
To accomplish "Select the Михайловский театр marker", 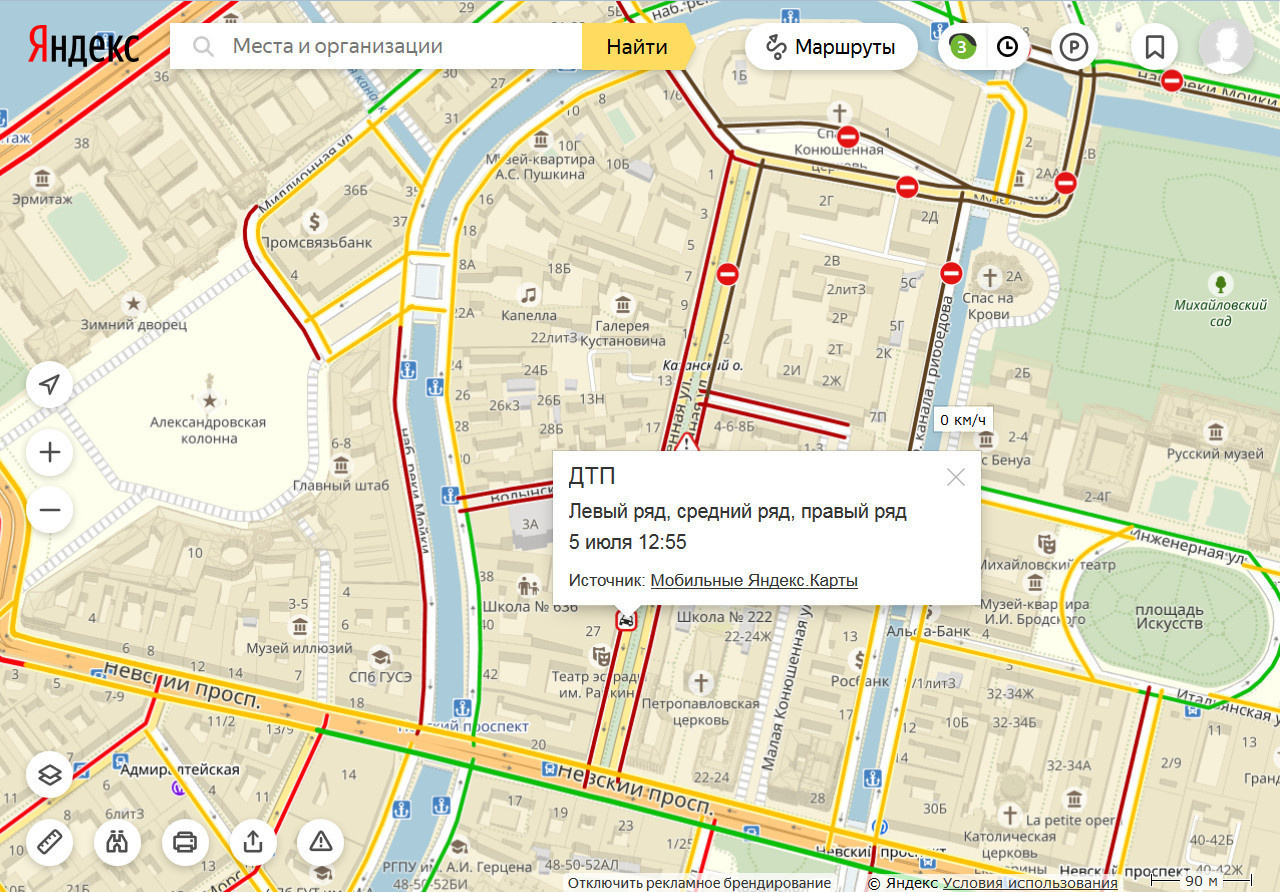I will (x=1047, y=544).
